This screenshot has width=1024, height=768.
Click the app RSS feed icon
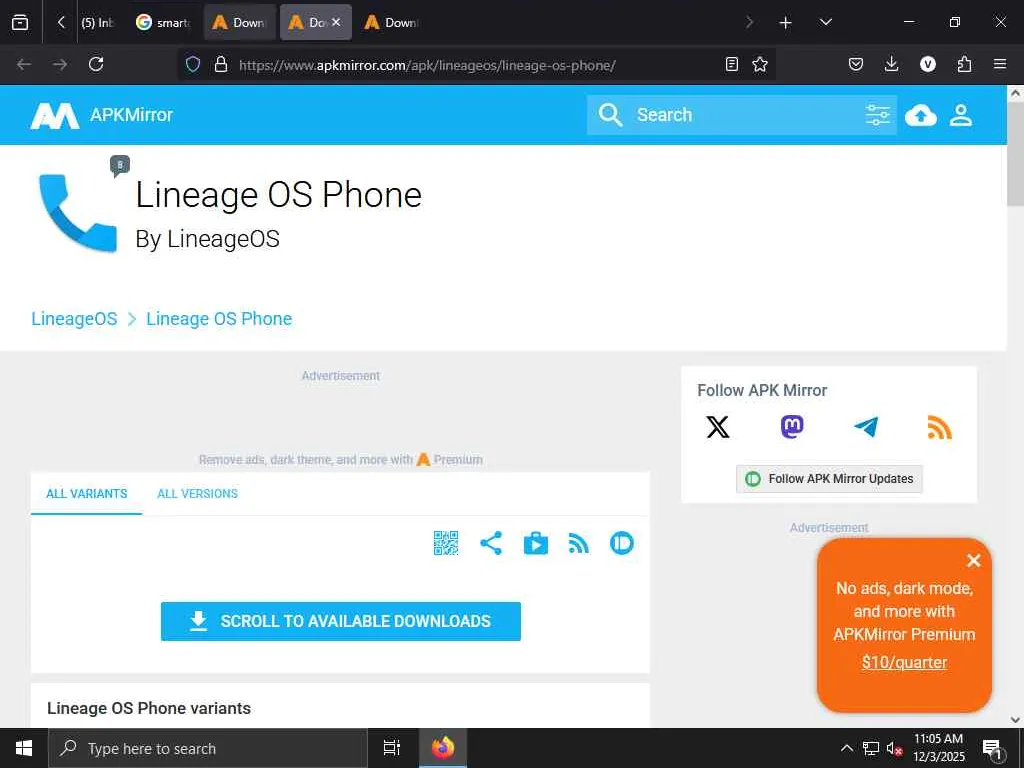(x=579, y=543)
